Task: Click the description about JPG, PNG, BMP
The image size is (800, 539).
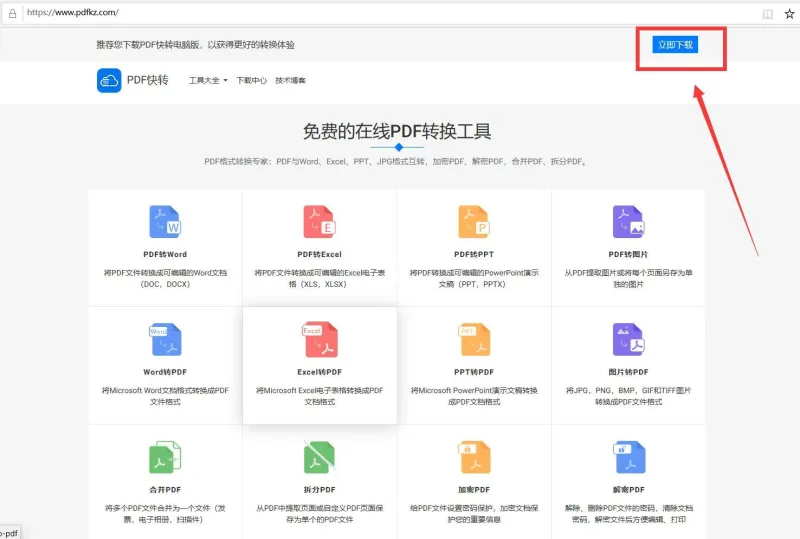Action: 629,396
